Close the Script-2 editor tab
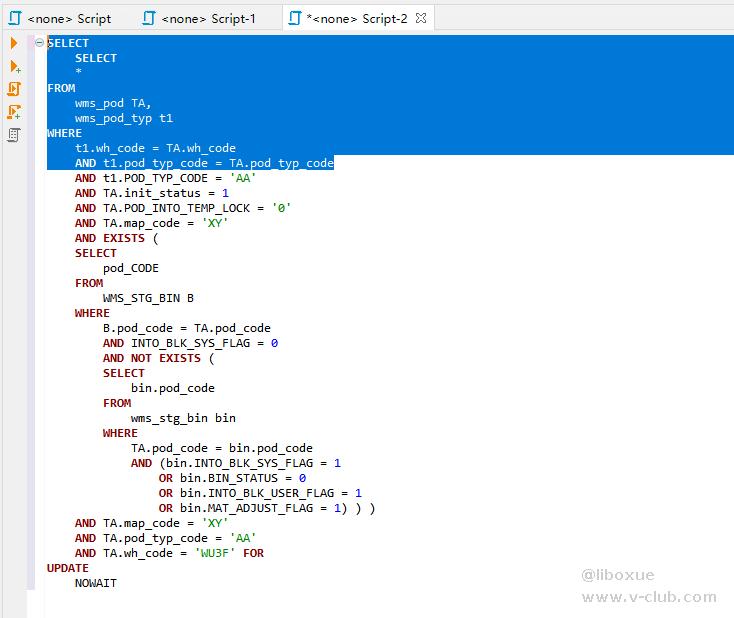The height and width of the screenshot is (618, 734). tap(421, 18)
